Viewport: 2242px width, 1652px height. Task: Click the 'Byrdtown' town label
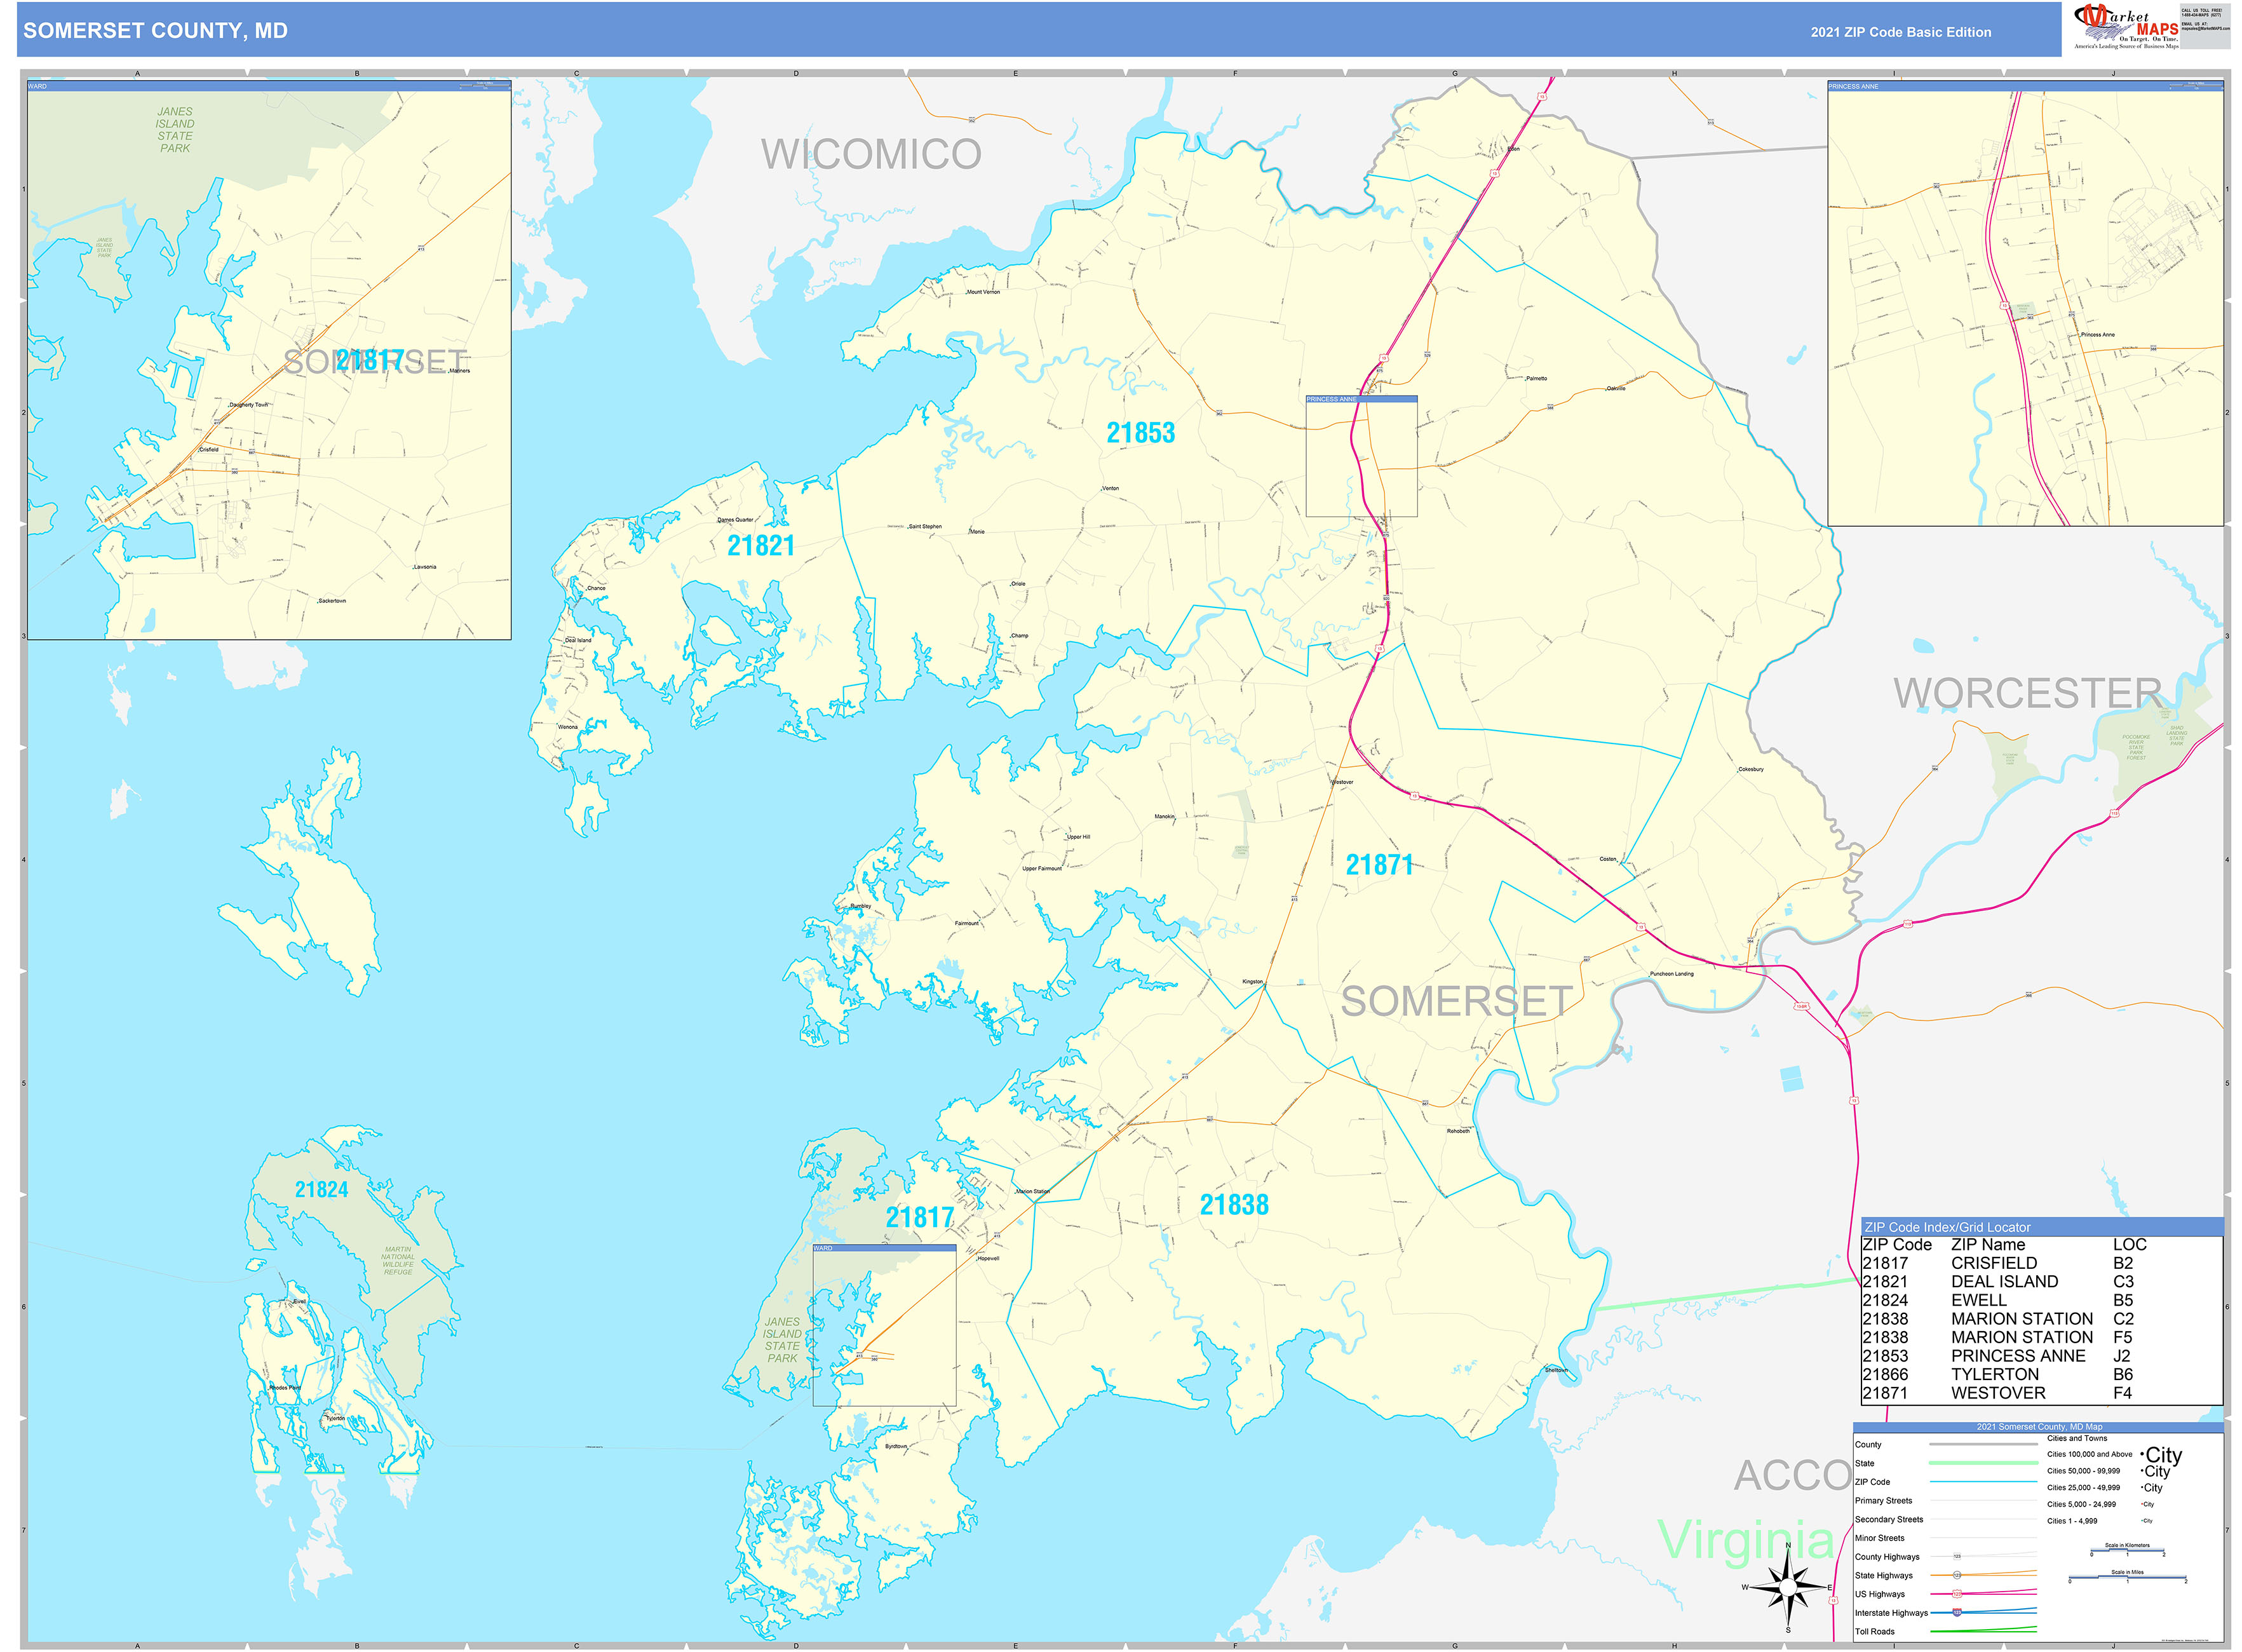[896, 1446]
